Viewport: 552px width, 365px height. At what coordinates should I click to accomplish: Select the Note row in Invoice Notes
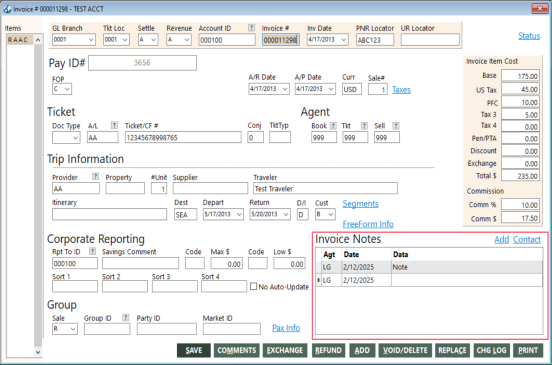pos(429,267)
